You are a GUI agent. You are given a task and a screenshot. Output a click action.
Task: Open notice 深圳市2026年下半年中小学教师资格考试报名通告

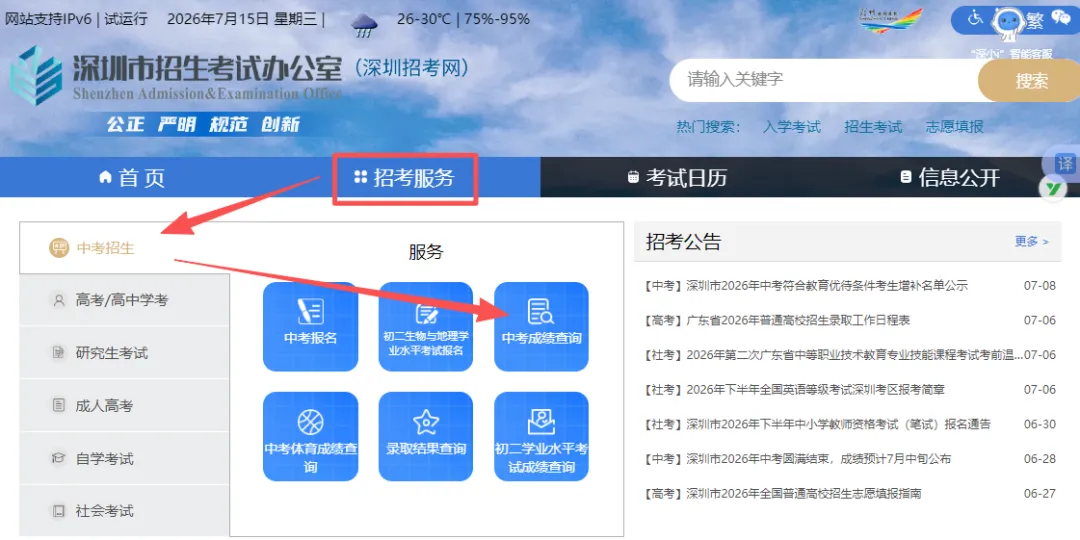818,424
